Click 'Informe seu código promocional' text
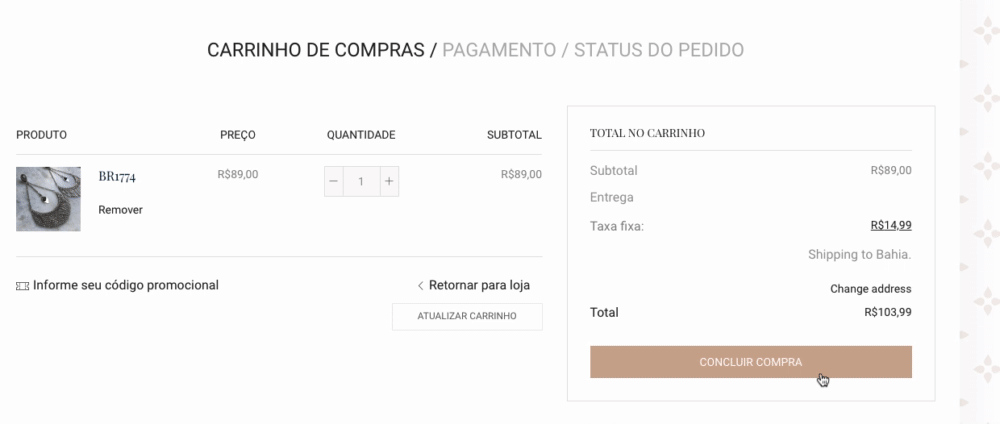 [x=126, y=285]
